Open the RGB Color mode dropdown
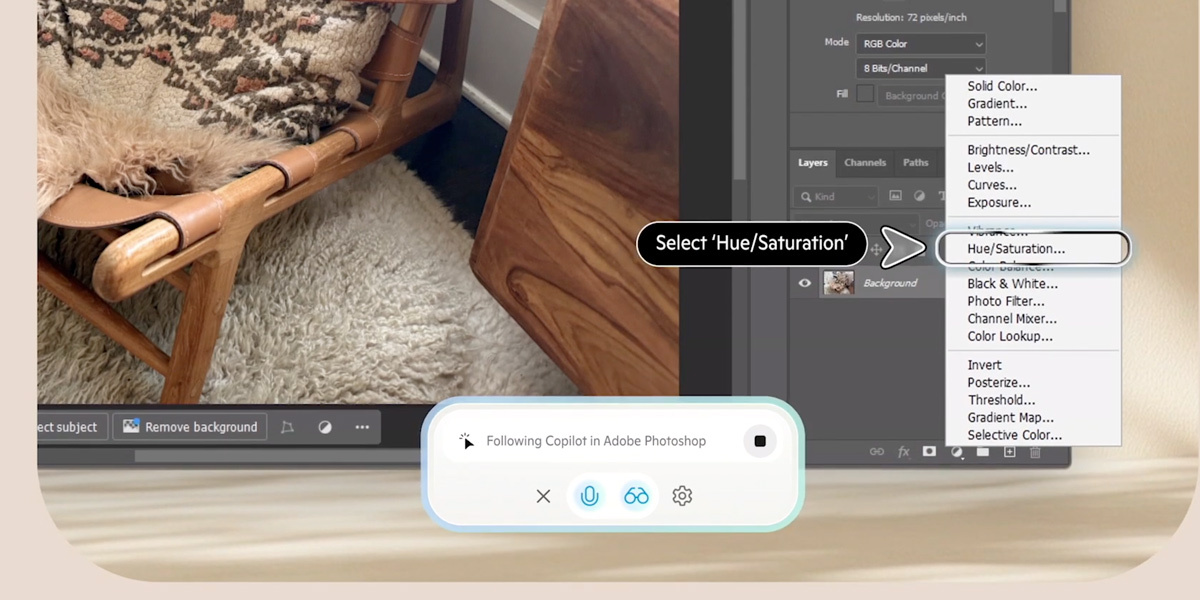This screenshot has width=1200, height=600. (x=920, y=44)
